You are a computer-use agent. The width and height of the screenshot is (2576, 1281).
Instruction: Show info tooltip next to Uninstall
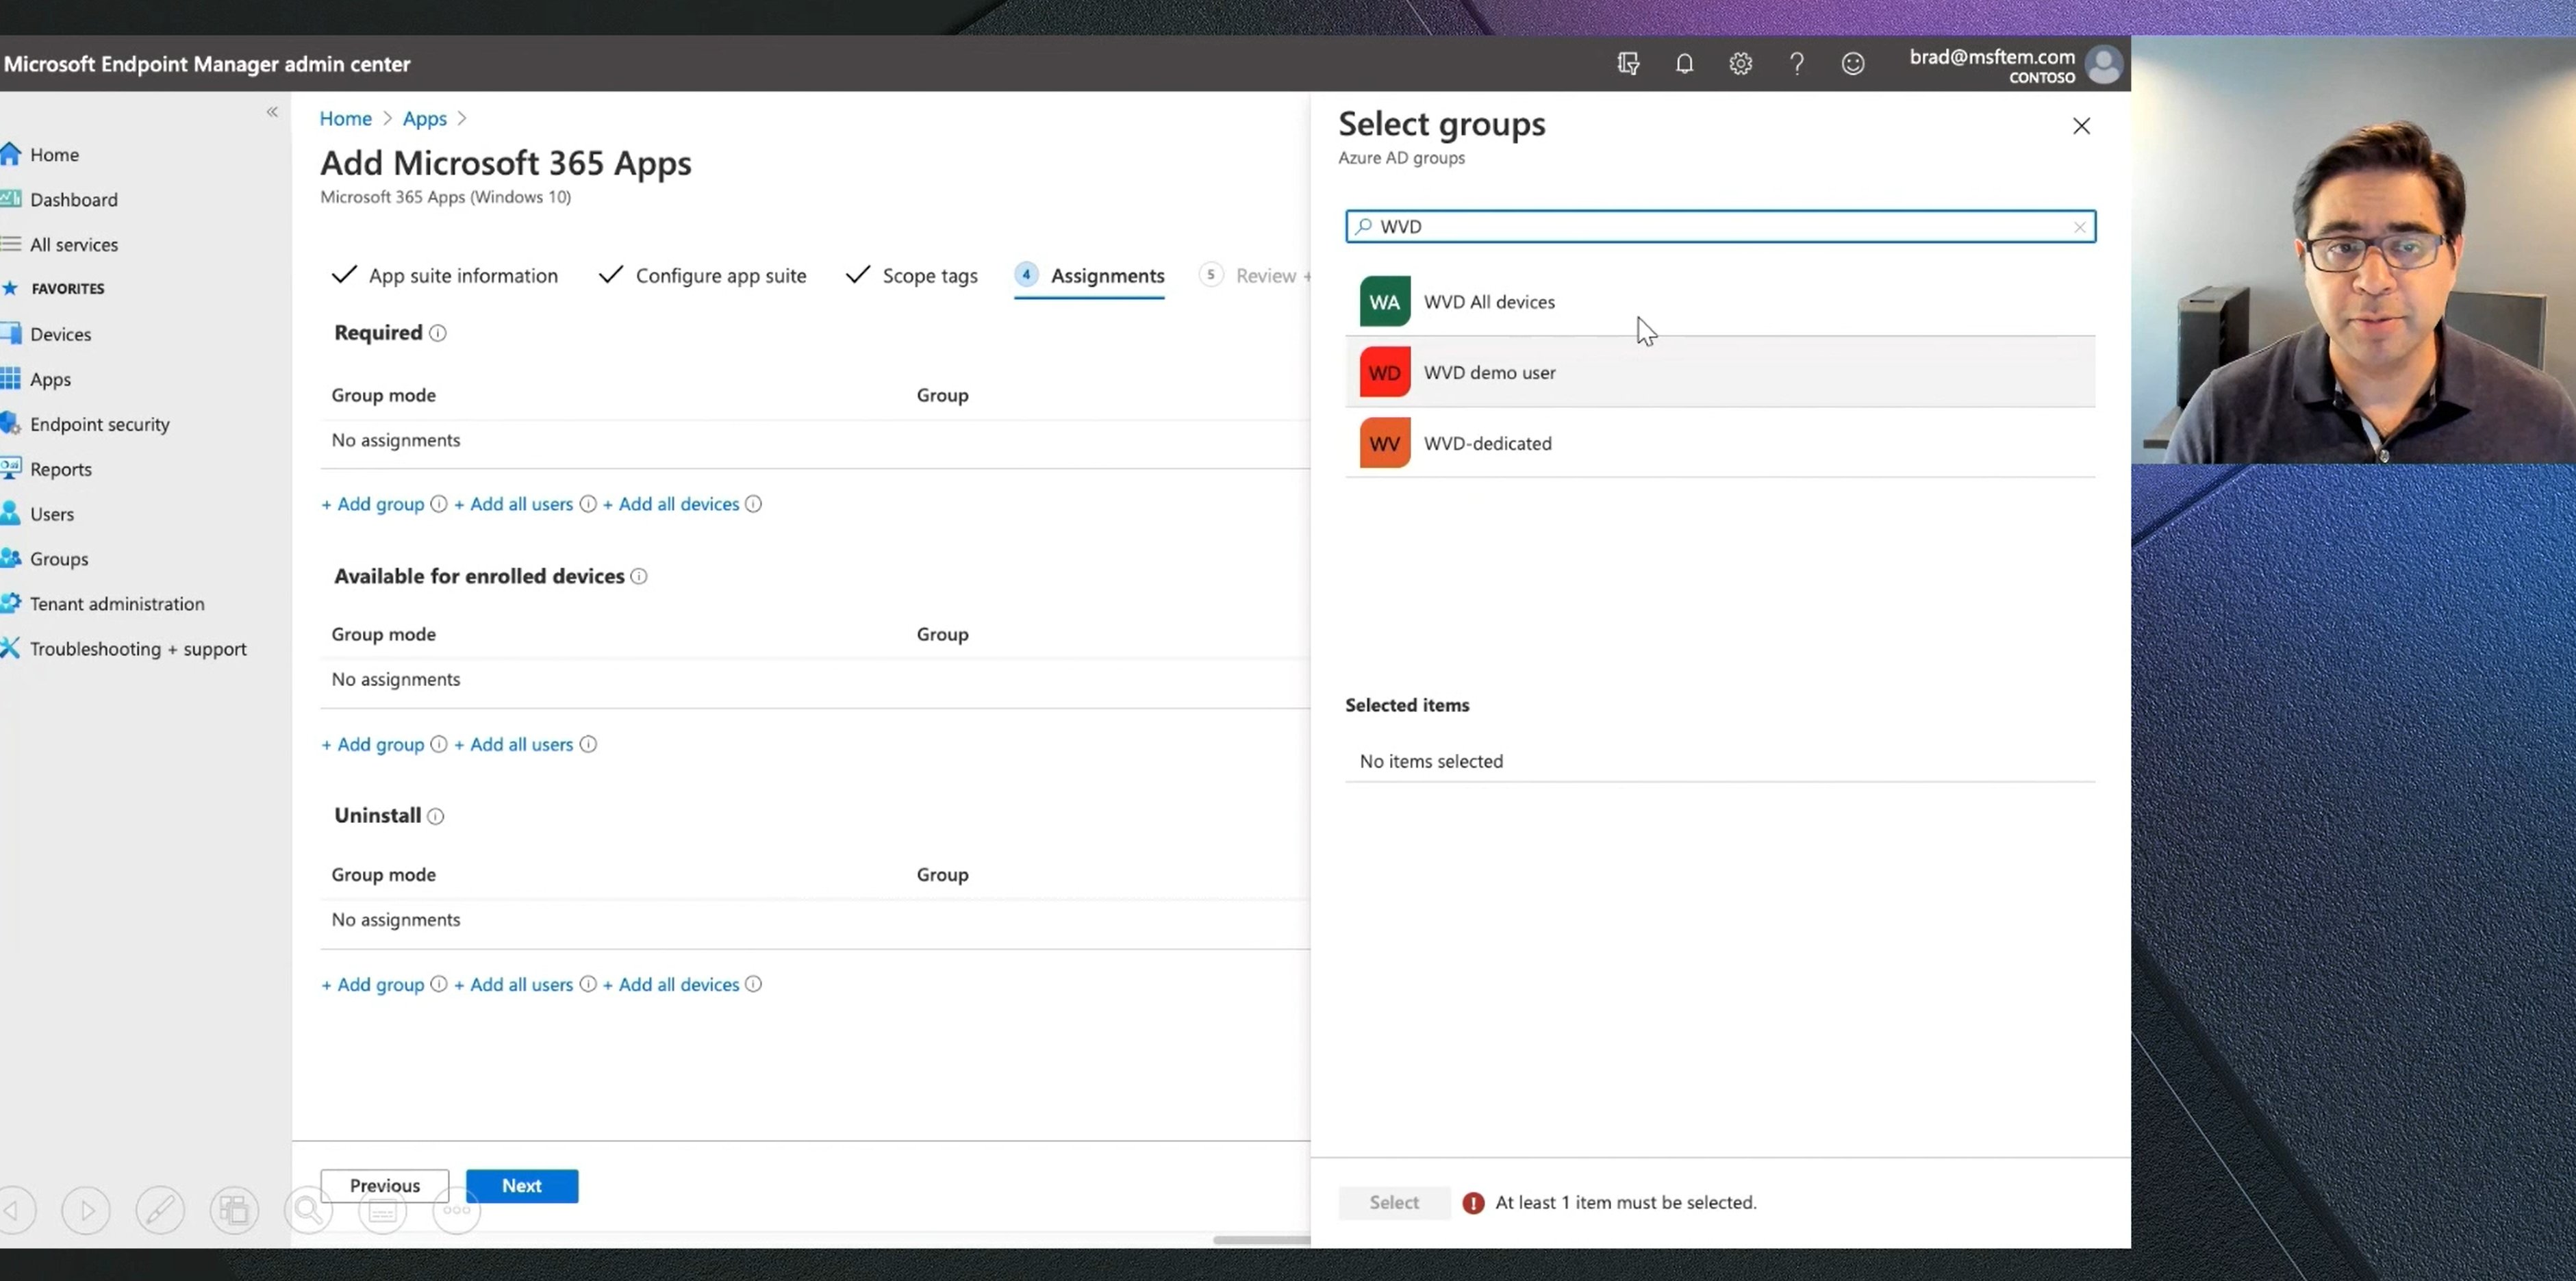click(x=435, y=816)
